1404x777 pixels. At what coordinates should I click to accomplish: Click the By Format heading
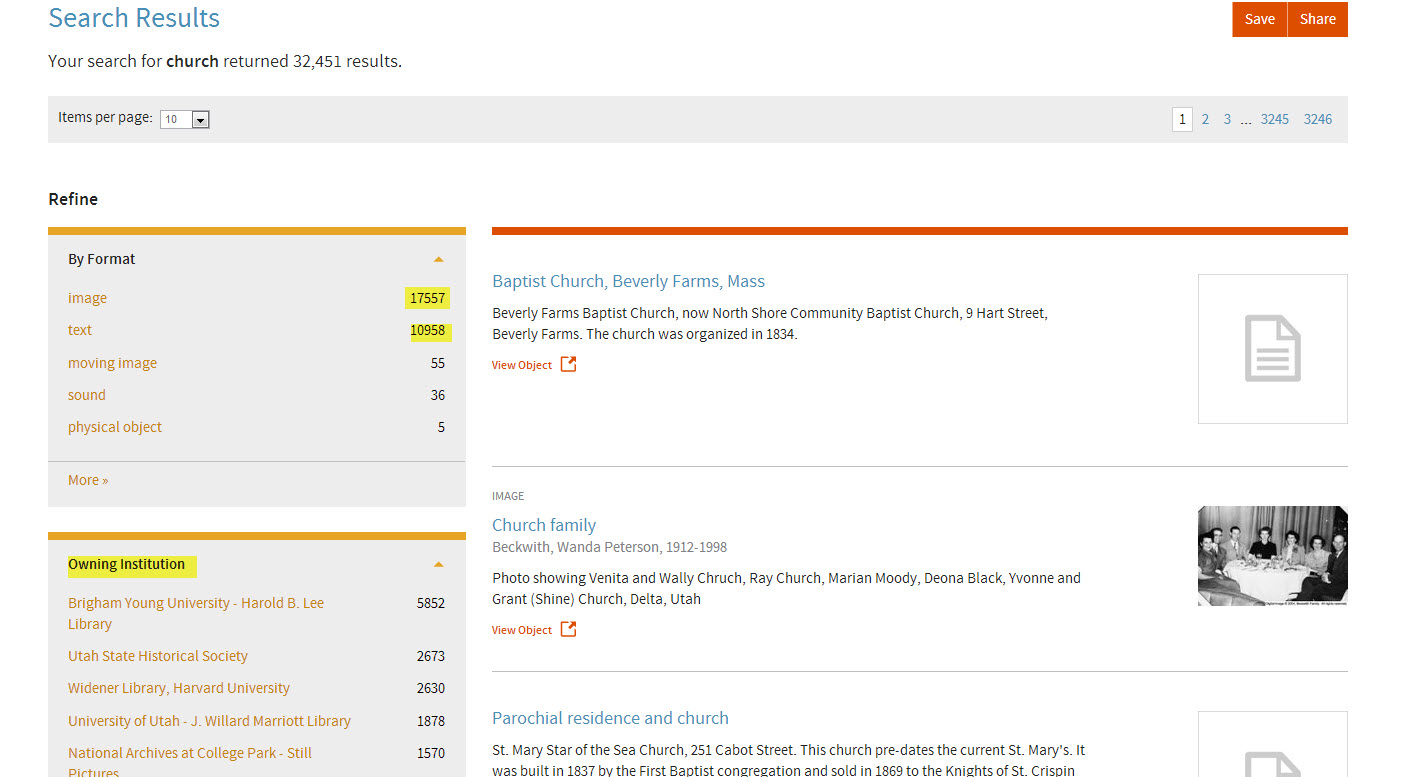pyautogui.click(x=102, y=259)
